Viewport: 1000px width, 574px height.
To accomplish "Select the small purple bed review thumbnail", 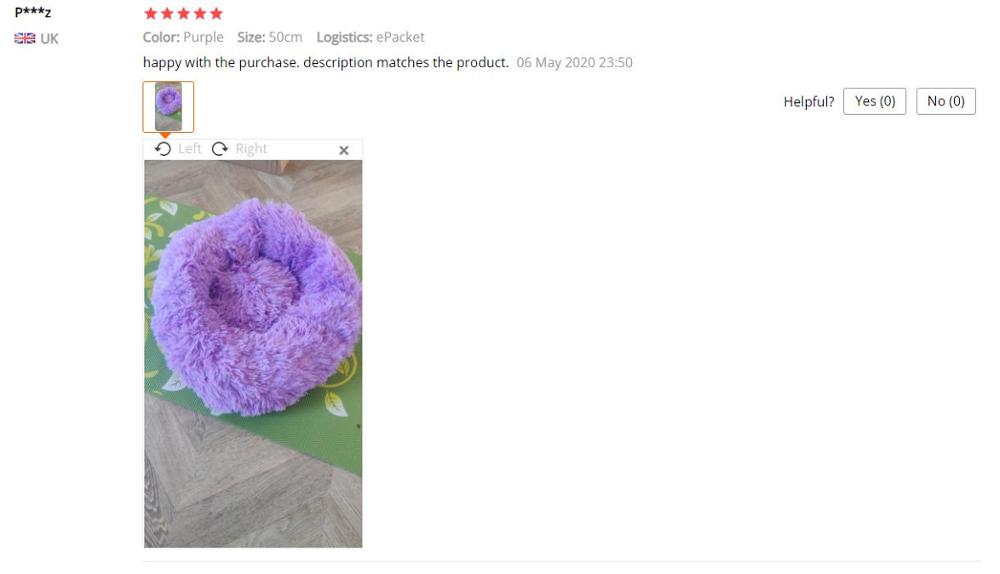I will [168, 107].
